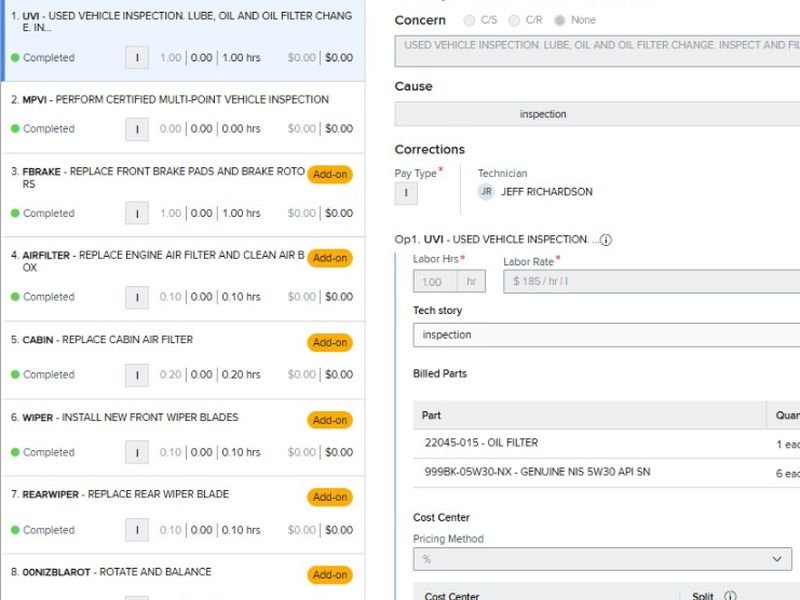Open the Pricing Method dropdown
800x600 pixels.
tap(603, 559)
